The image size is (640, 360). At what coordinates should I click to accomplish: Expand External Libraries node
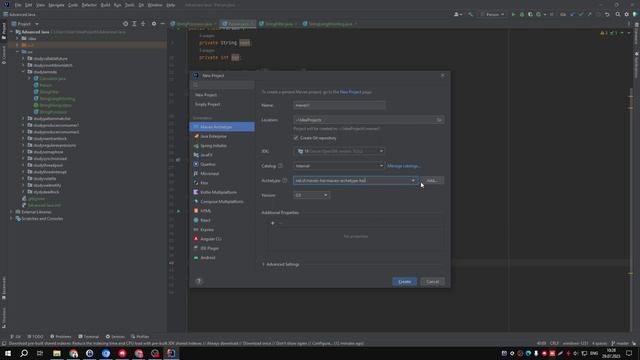click(x=11, y=212)
